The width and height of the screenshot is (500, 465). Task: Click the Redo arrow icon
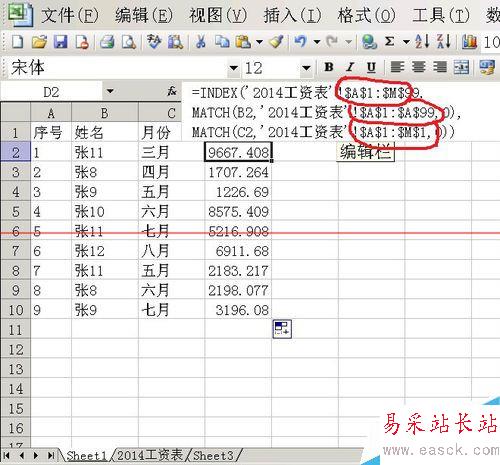click(332, 42)
